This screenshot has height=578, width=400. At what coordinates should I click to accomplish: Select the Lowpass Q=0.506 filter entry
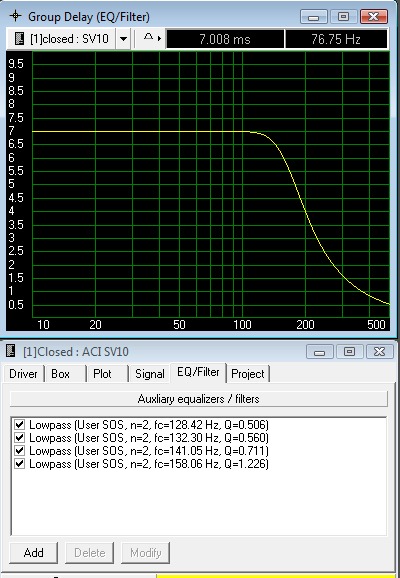(149, 425)
